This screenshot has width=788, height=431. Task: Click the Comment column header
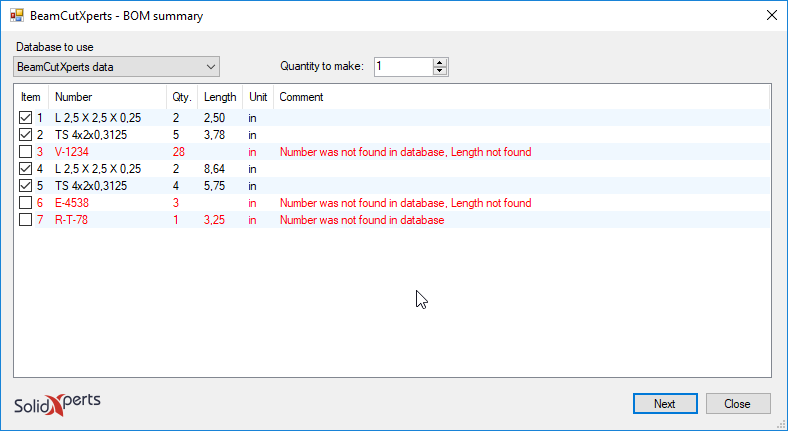pos(521,97)
